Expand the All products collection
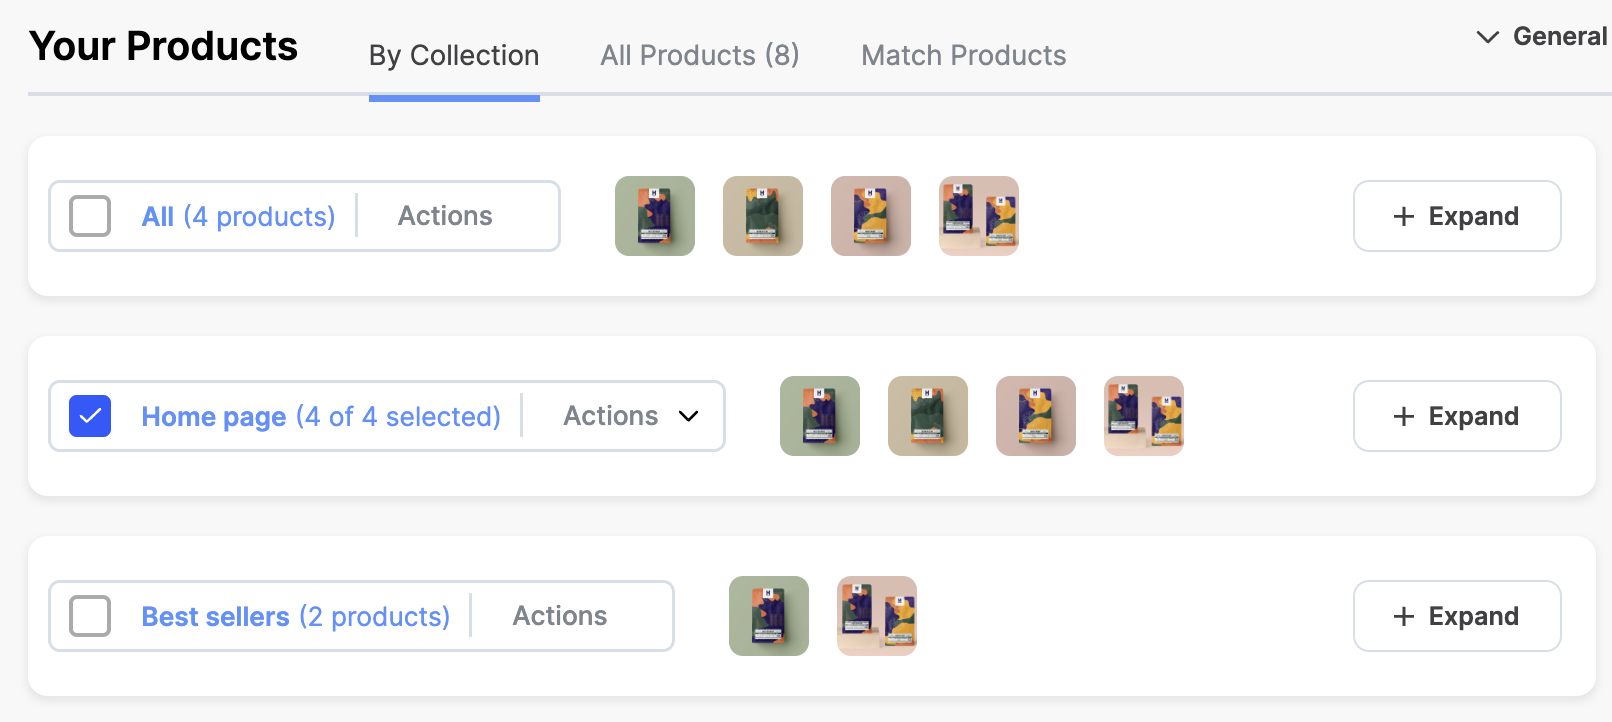The height and width of the screenshot is (722, 1612). click(1457, 216)
